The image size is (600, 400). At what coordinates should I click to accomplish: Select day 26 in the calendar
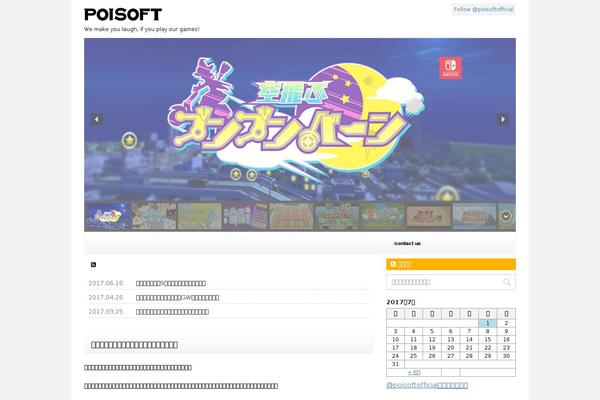[x=432, y=356]
